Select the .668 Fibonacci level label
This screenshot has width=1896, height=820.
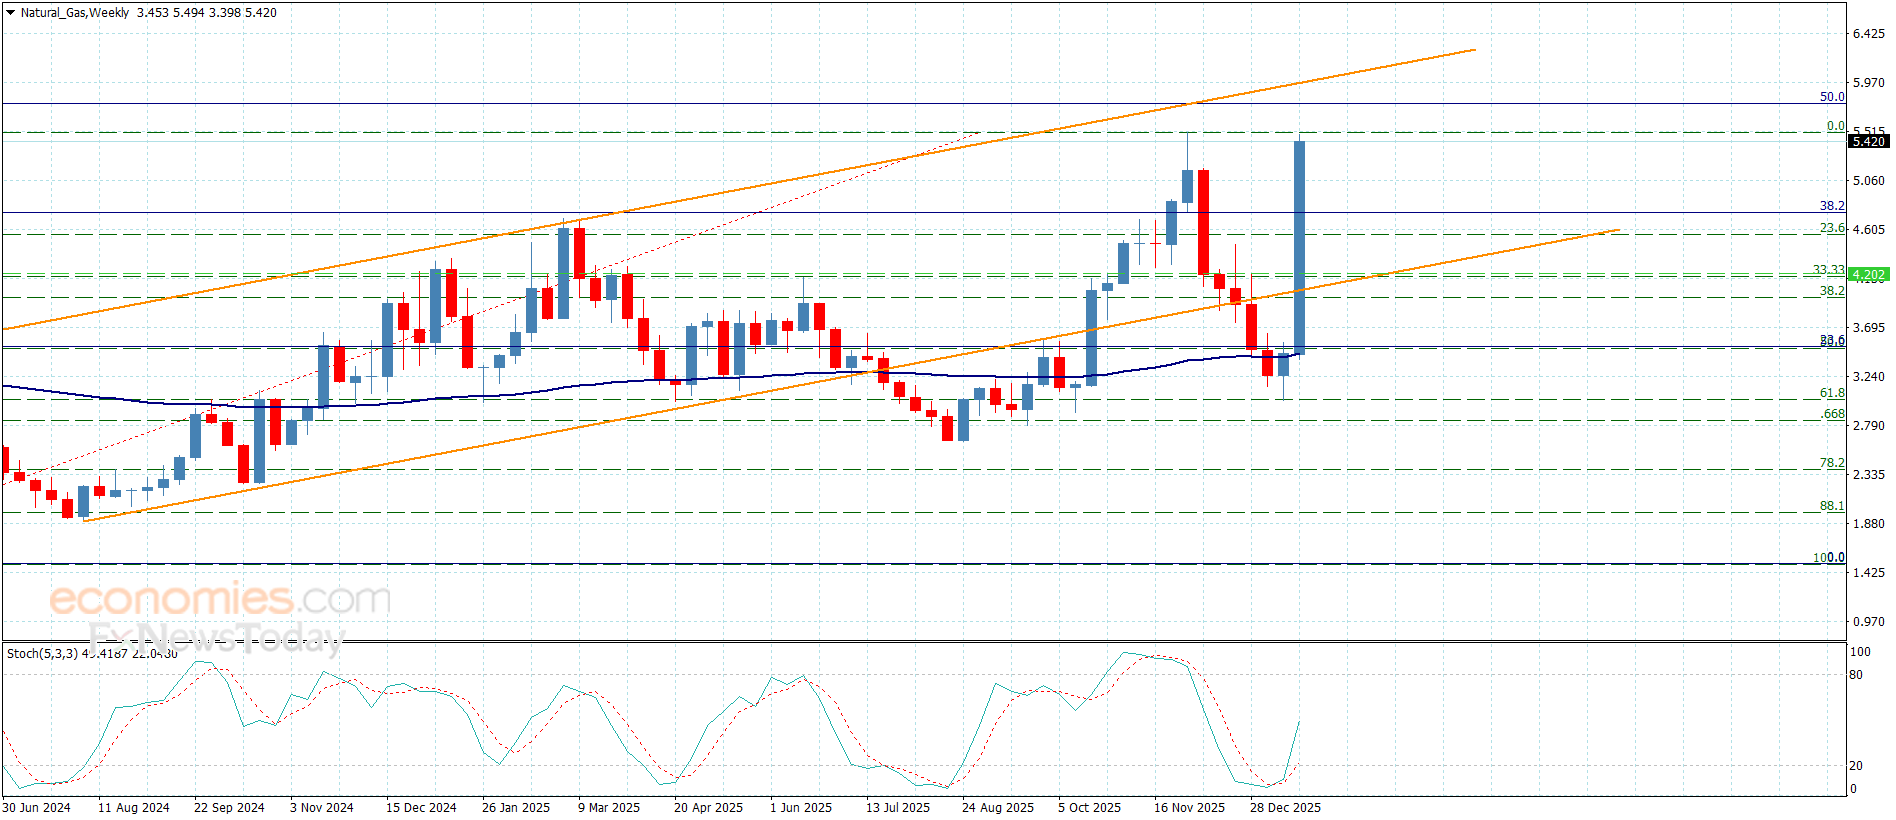click(x=1833, y=414)
